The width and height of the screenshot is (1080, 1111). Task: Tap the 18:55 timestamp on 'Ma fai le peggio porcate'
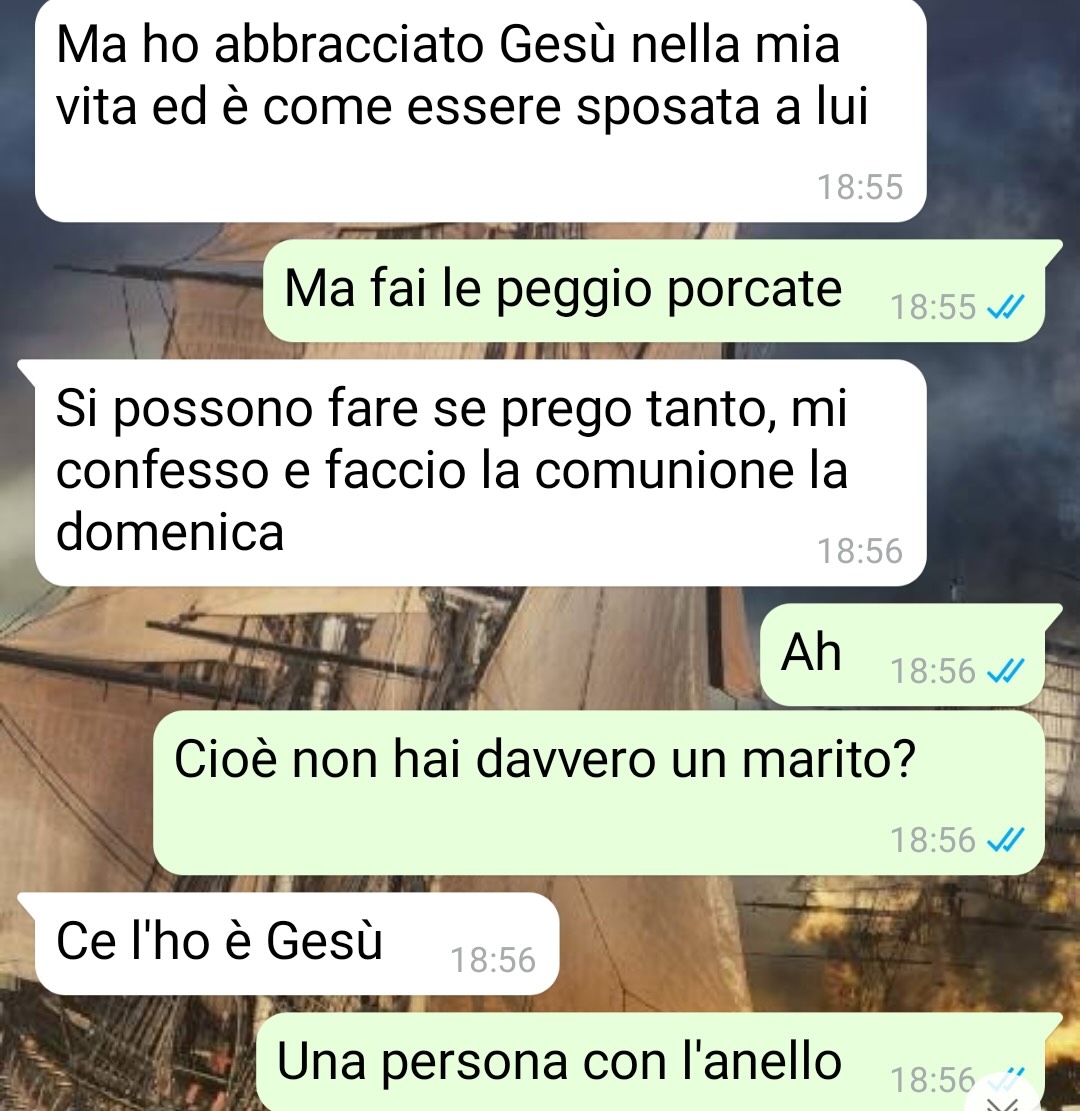[933, 307]
